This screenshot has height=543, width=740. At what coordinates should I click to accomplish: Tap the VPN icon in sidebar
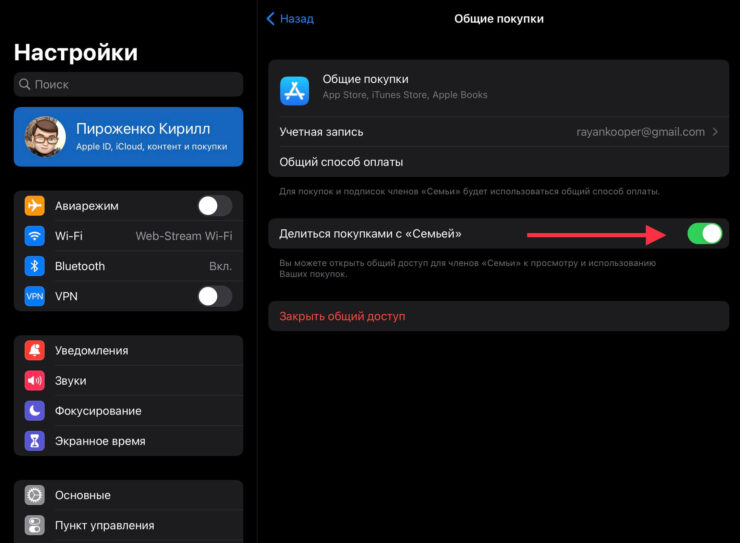click(x=36, y=296)
